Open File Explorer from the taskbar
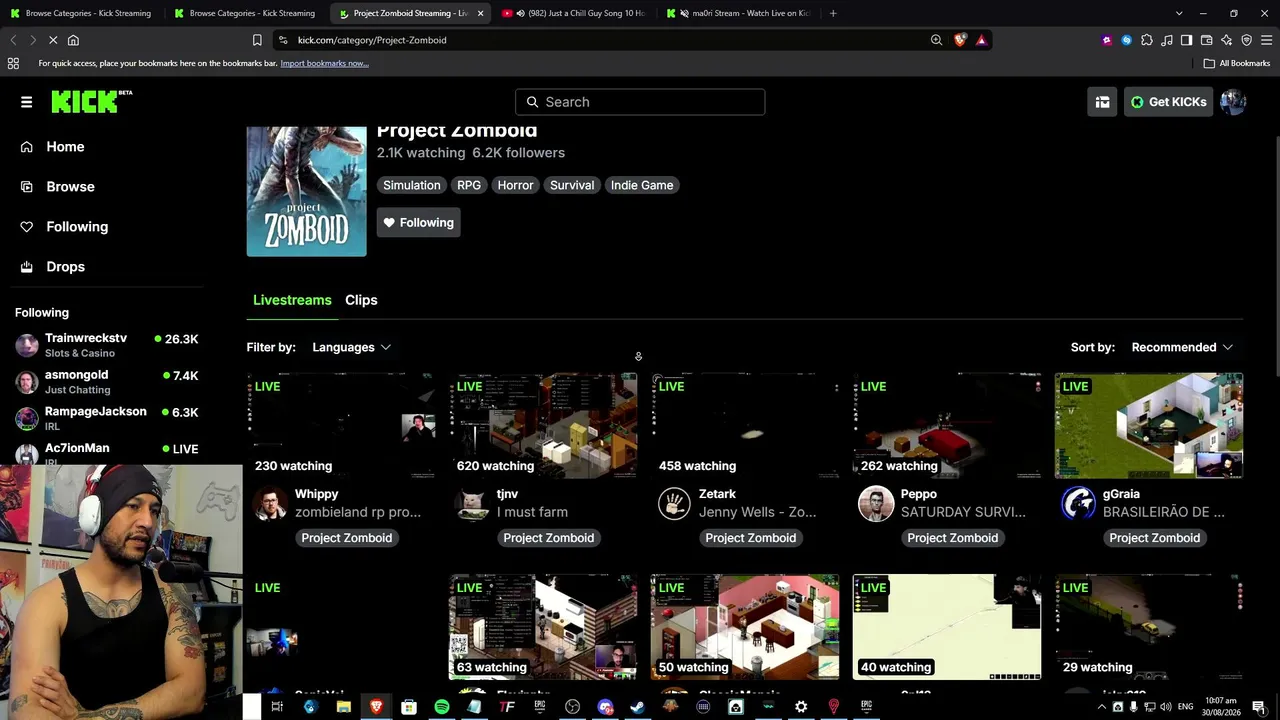 coord(344,707)
